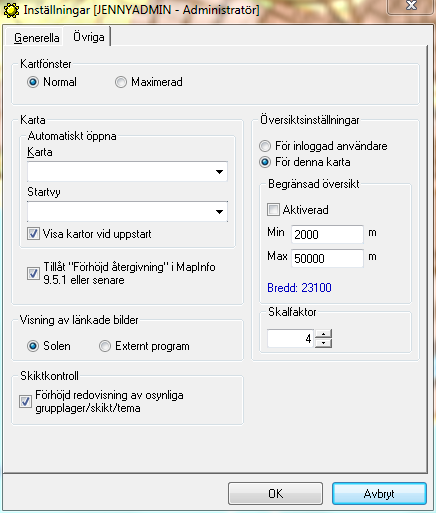Click the Solen sun icon in title bar
This screenshot has width=436, height=513.
[11, 10]
